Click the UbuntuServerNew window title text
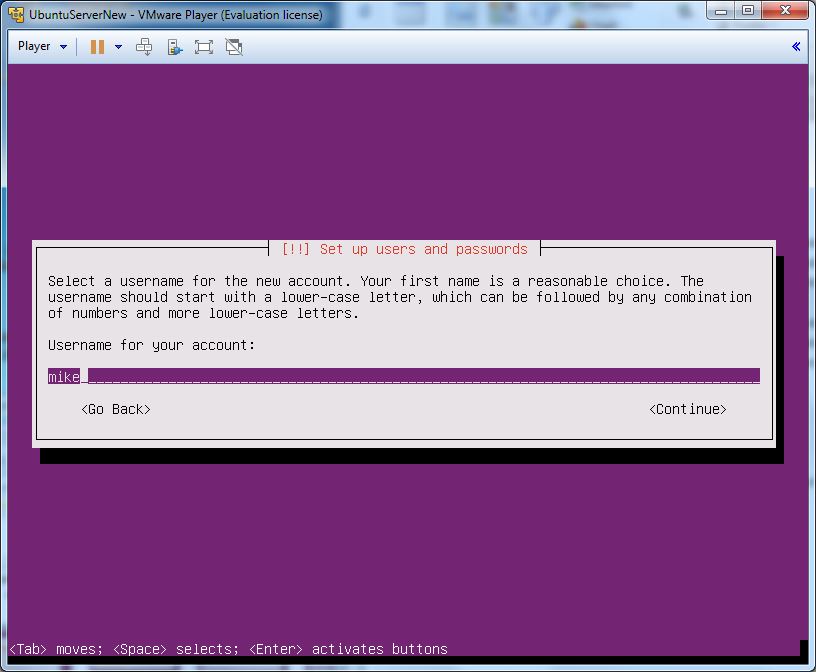Viewport: 816px width, 672px height. pos(175,15)
